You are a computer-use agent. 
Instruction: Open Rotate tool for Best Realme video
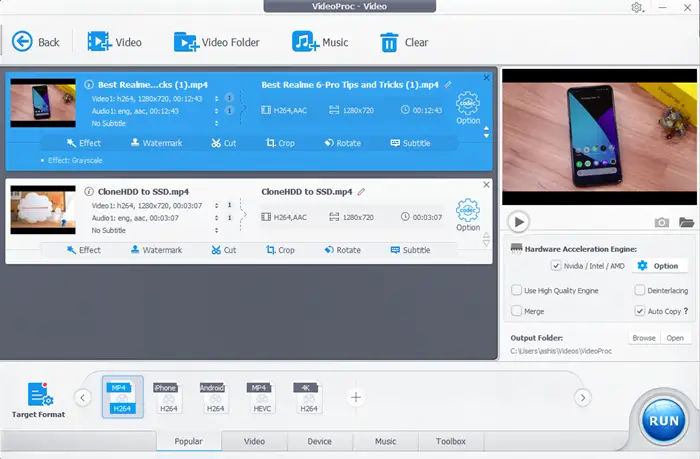pyautogui.click(x=342, y=143)
